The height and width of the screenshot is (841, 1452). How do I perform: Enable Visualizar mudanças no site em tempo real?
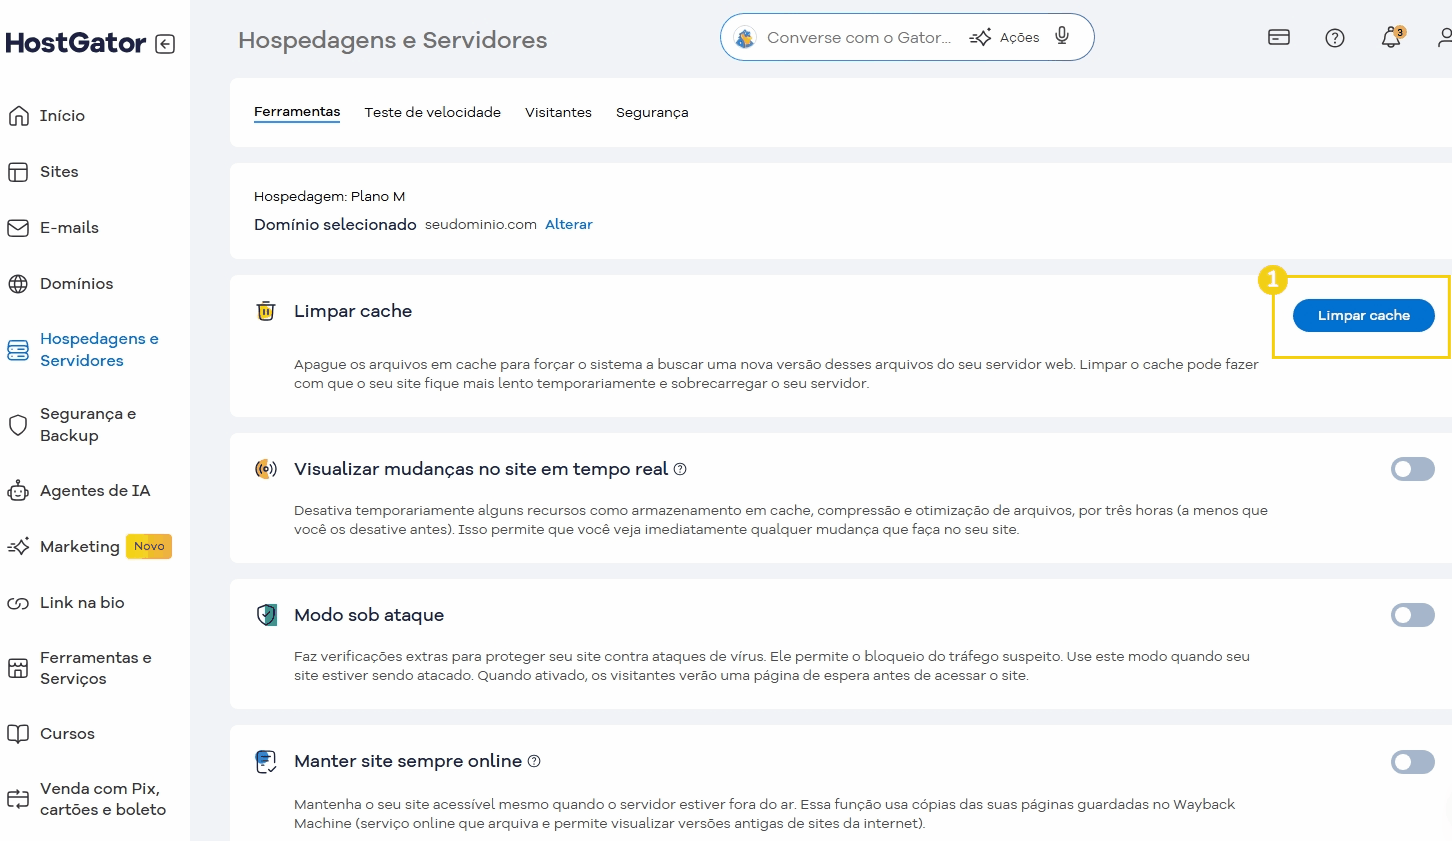[1412, 468]
